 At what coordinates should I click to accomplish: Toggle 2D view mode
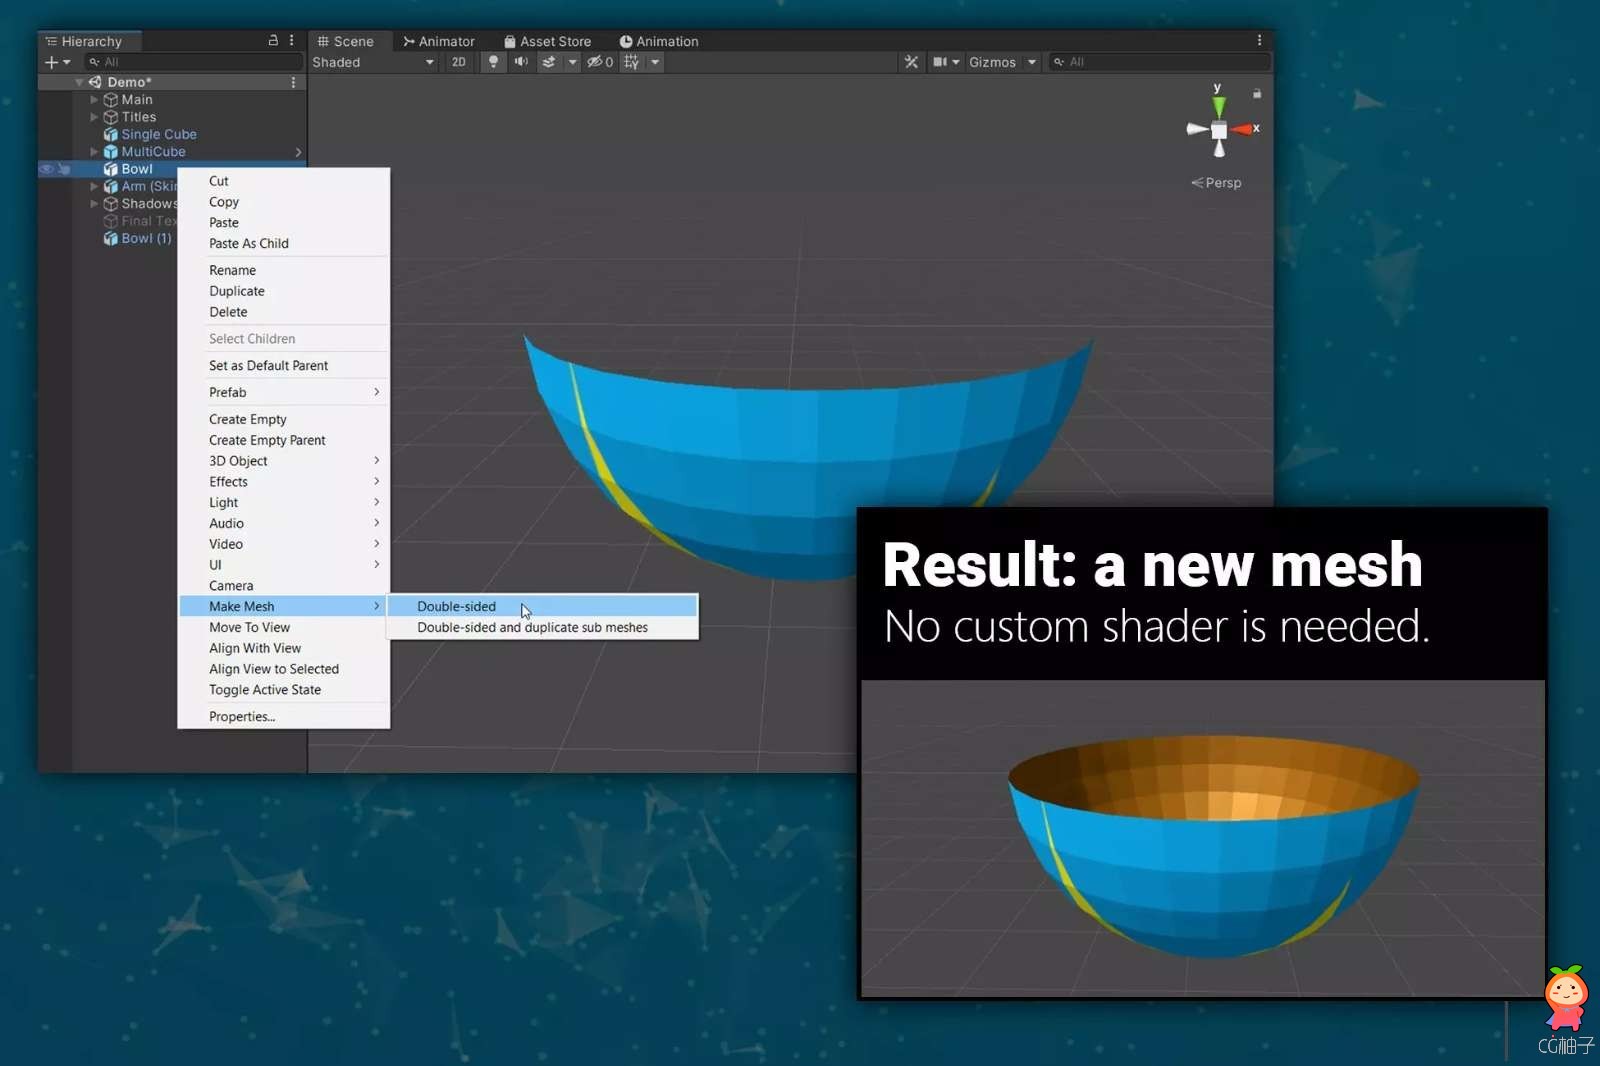coord(458,62)
